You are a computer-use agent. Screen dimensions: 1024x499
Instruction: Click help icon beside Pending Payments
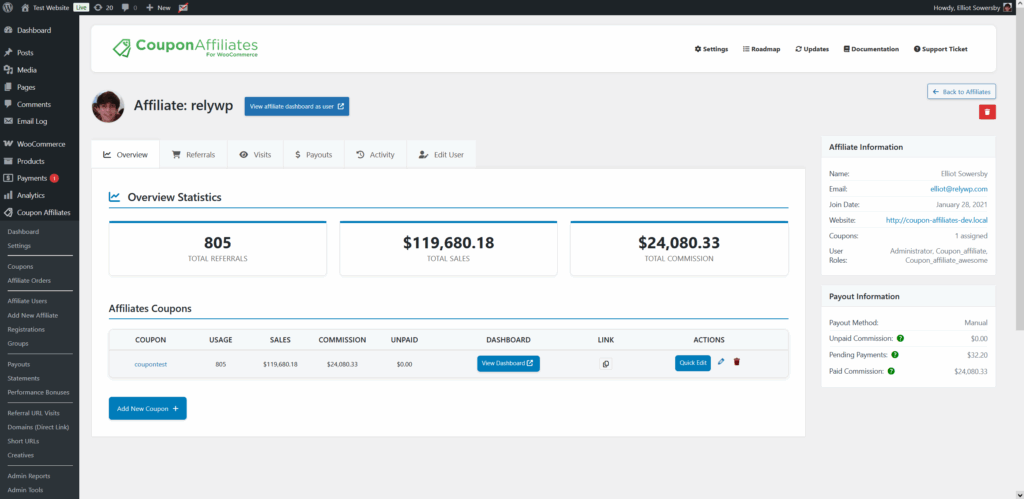[895, 355]
